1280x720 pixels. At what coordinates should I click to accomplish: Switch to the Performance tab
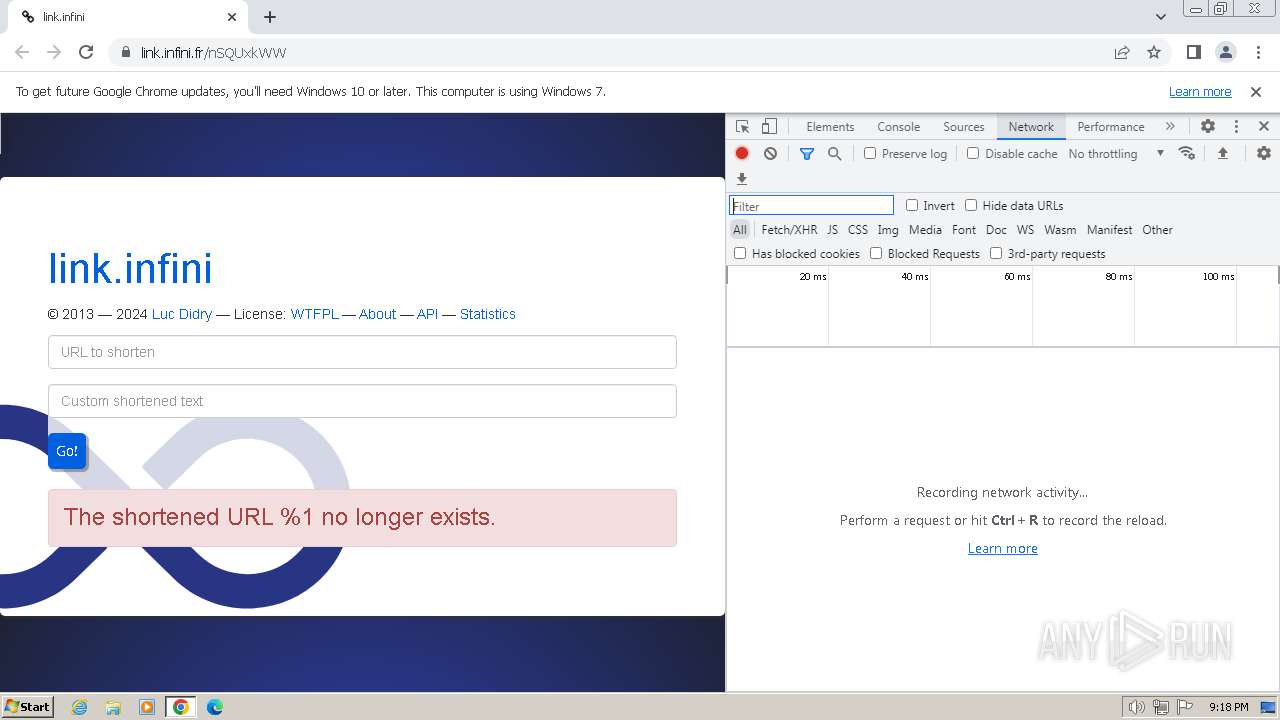(x=1111, y=127)
